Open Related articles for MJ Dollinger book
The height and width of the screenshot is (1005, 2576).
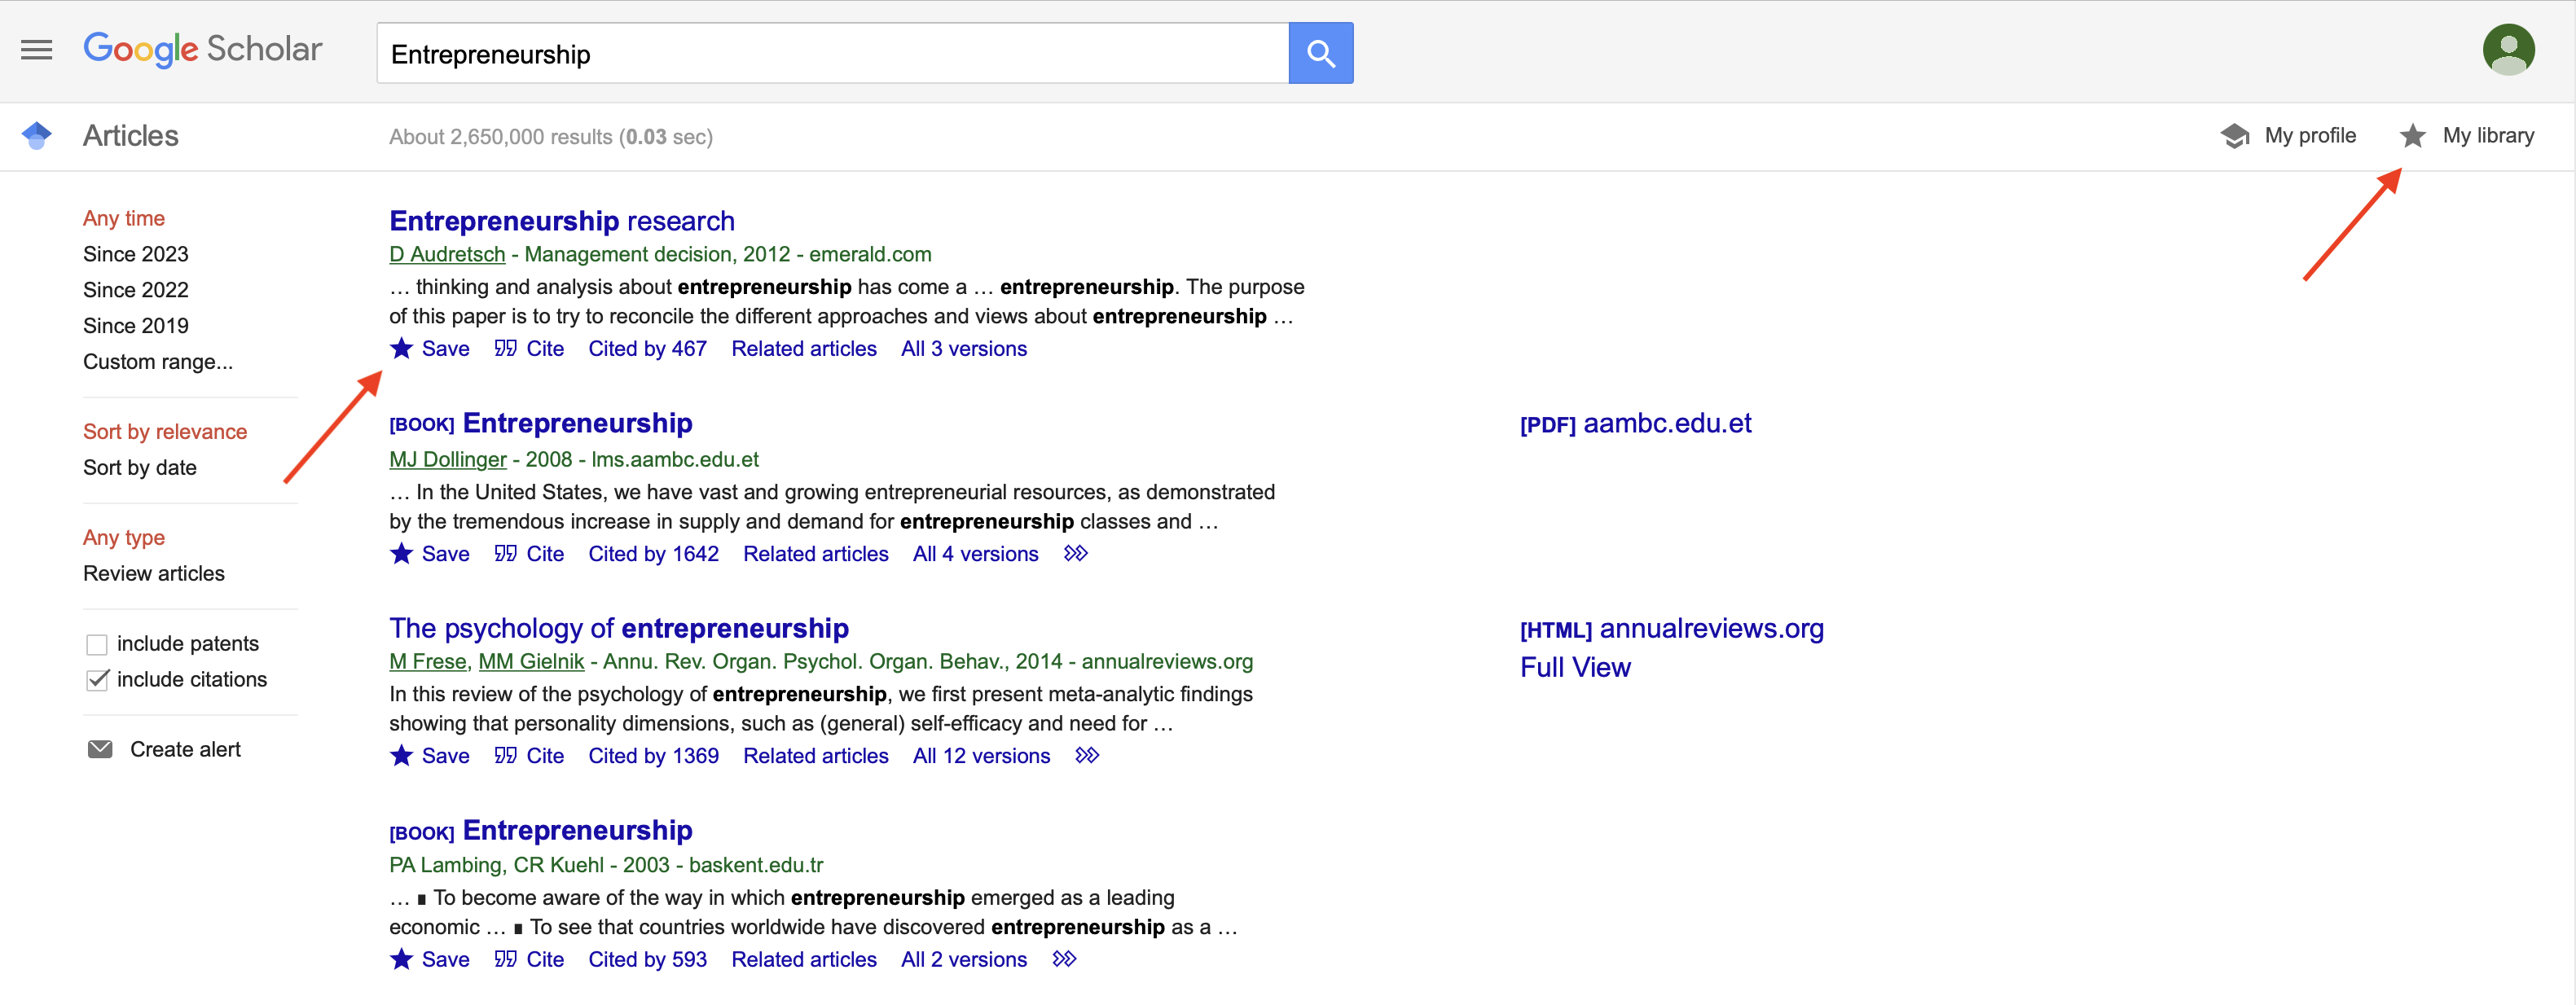816,553
